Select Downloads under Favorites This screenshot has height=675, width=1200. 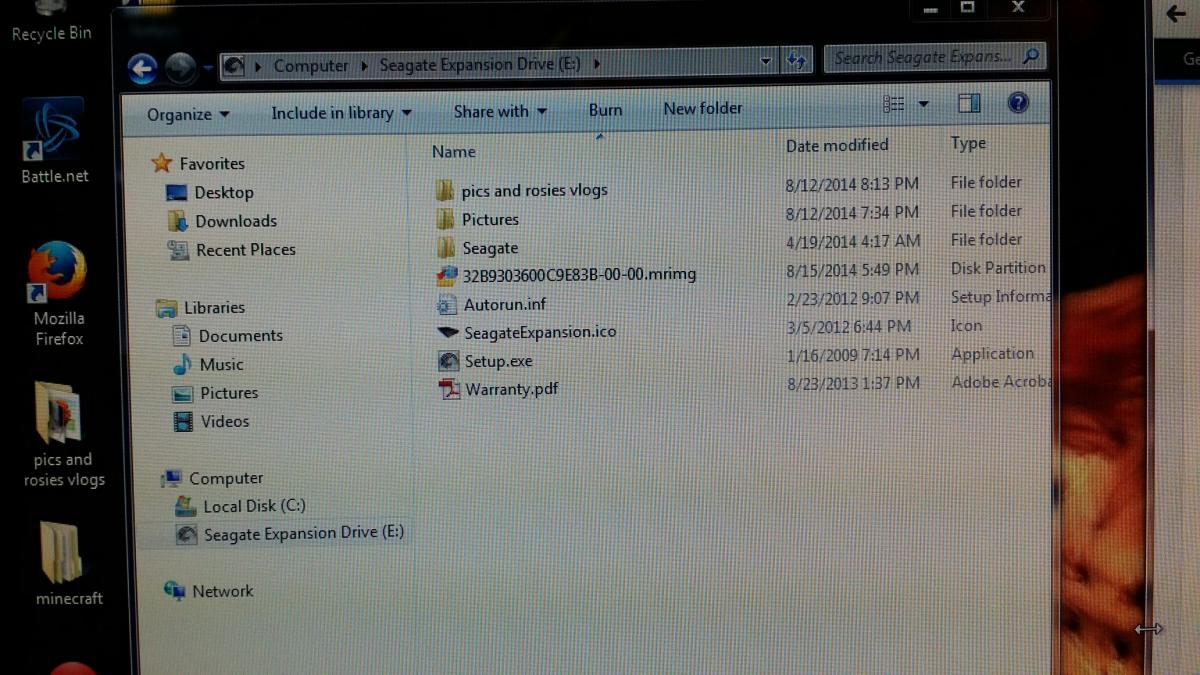pyautogui.click(x=236, y=222)
